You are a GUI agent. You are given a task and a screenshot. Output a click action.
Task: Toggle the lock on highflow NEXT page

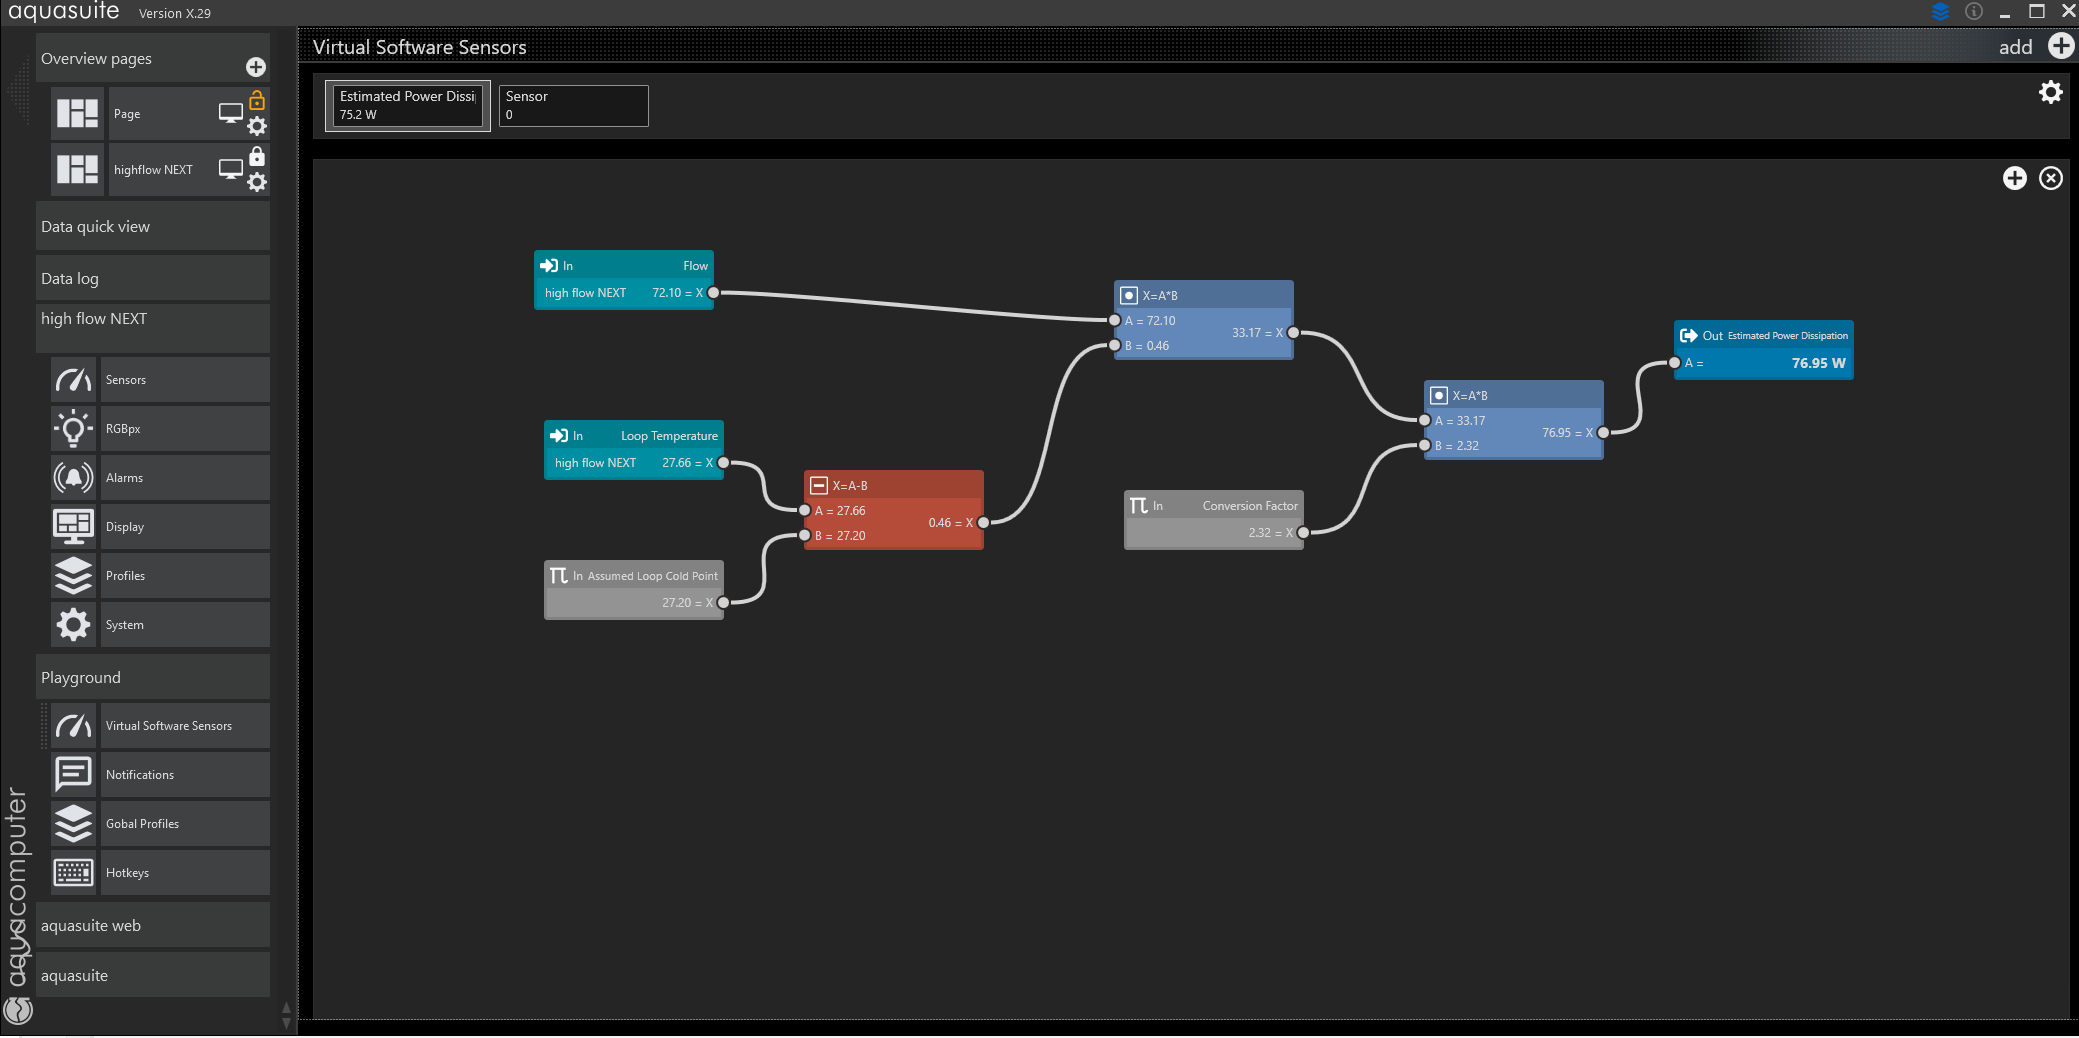point(257,156)
